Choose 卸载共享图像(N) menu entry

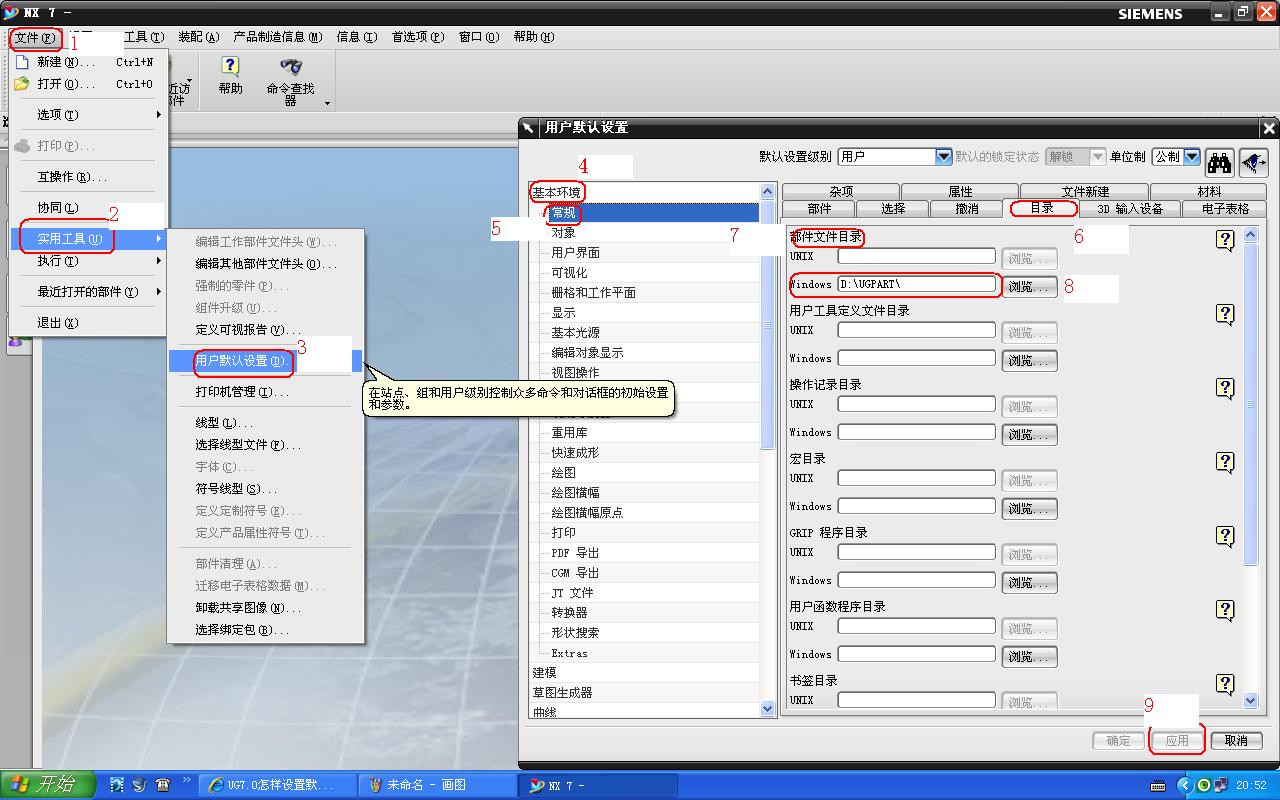(266, 608)
